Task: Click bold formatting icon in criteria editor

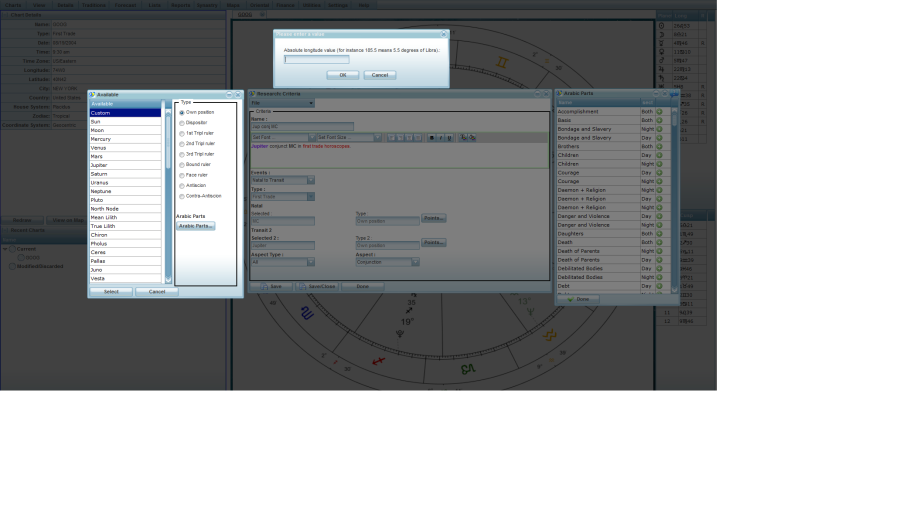Action: 431,138
